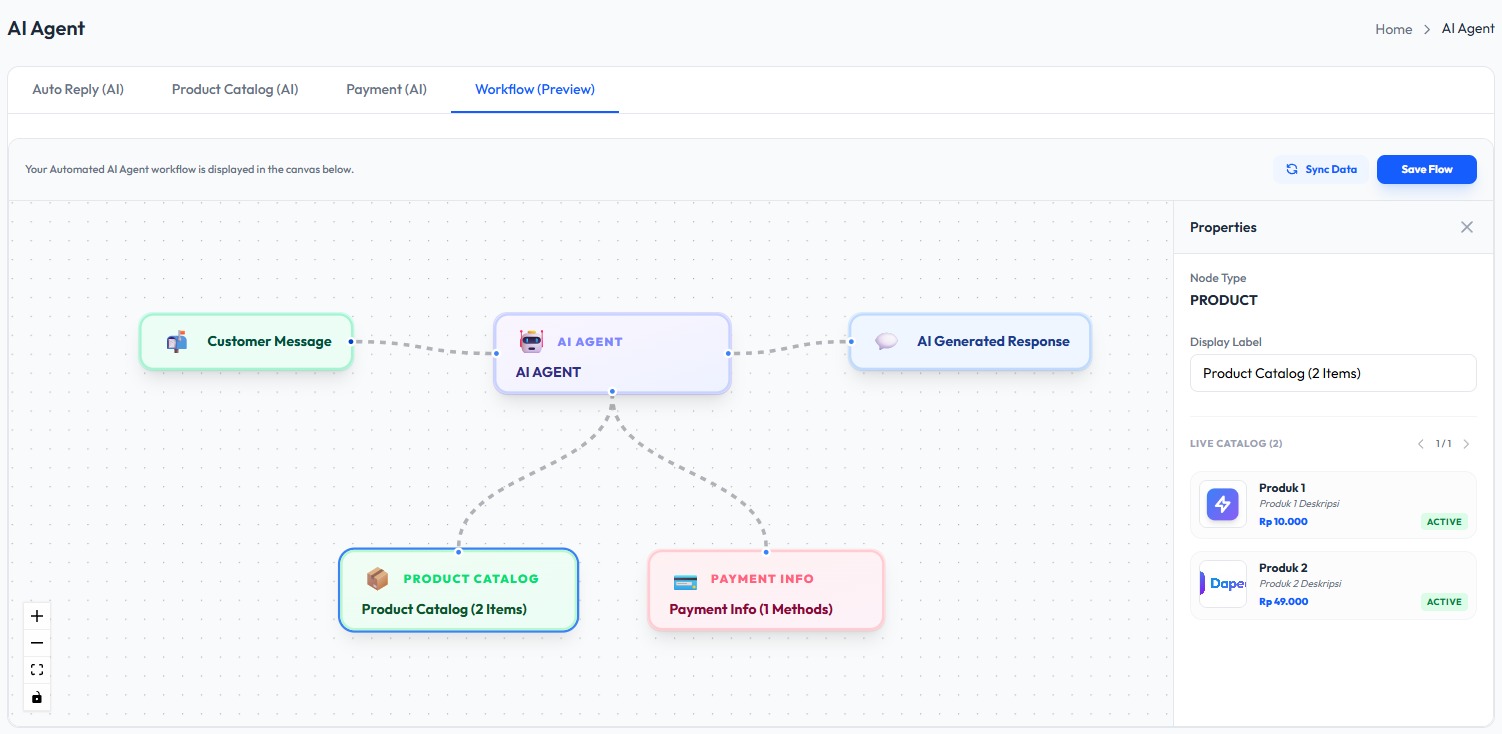This screenshot has width=1502, height=734.
Task: Open the Payment (AI) tab
Action: [x=386, y=89]
